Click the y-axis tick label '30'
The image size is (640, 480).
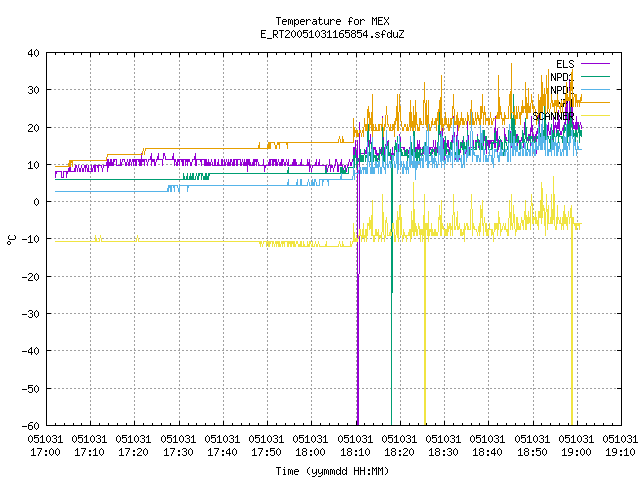click(x=33, y=90)
